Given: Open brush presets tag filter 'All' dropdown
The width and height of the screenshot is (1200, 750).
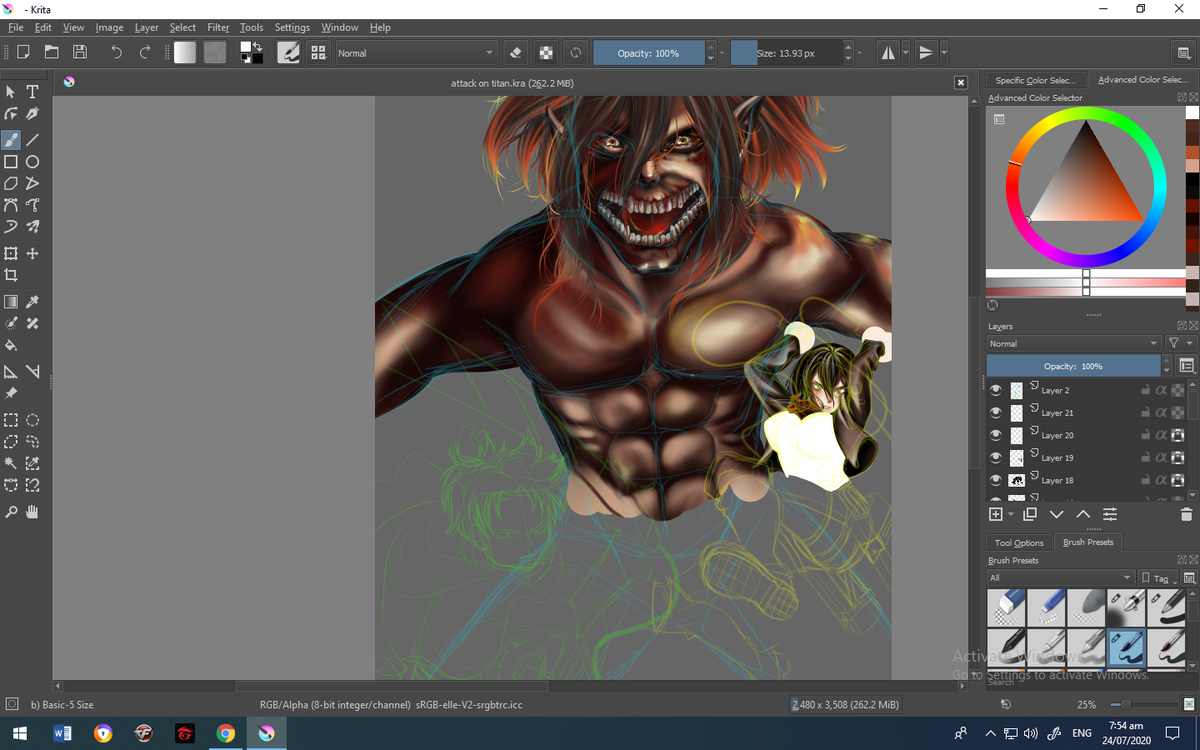Looking at the screenshot, I should click(1060, 578).
